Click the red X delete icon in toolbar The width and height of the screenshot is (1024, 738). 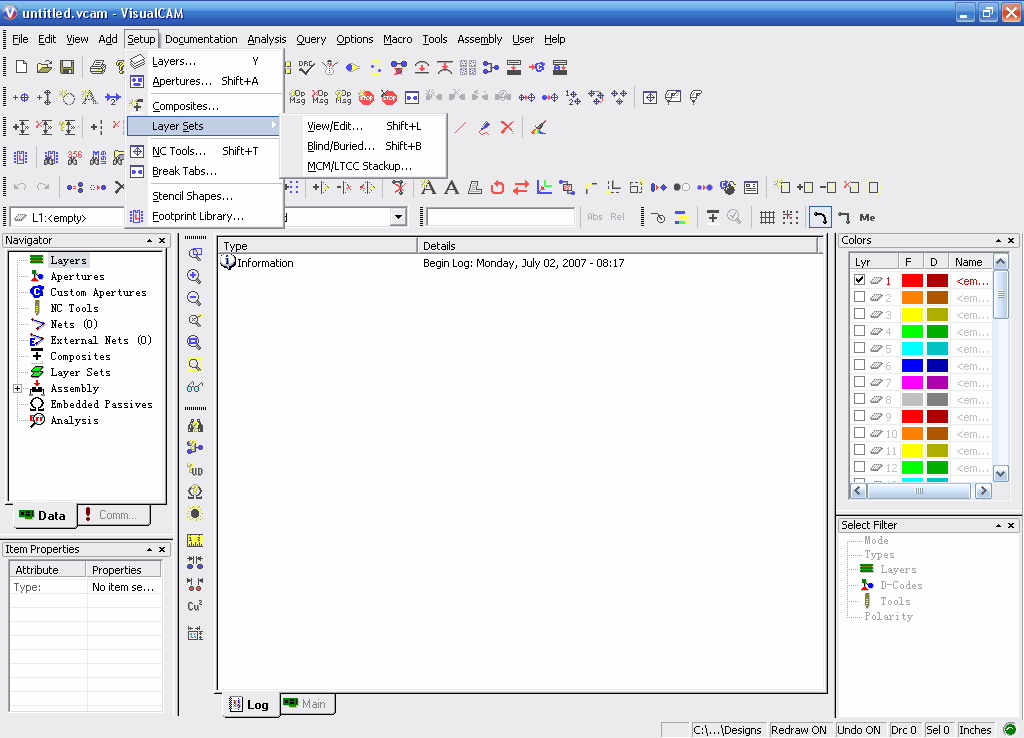tap(507, 127)
